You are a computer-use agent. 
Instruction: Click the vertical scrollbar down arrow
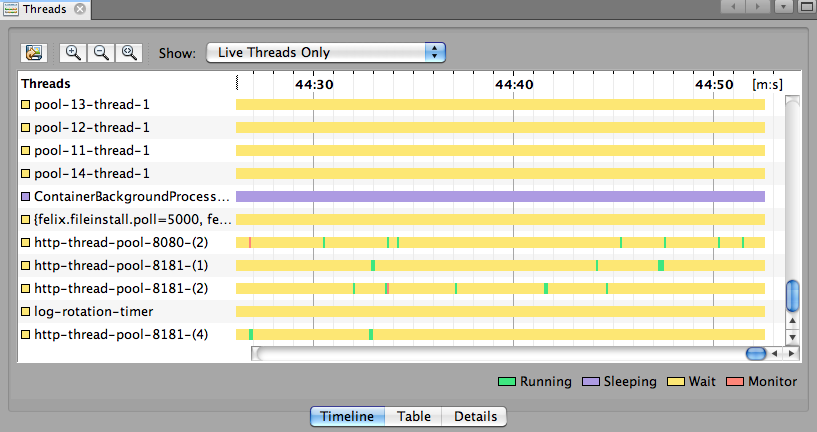tap(793, 337)
